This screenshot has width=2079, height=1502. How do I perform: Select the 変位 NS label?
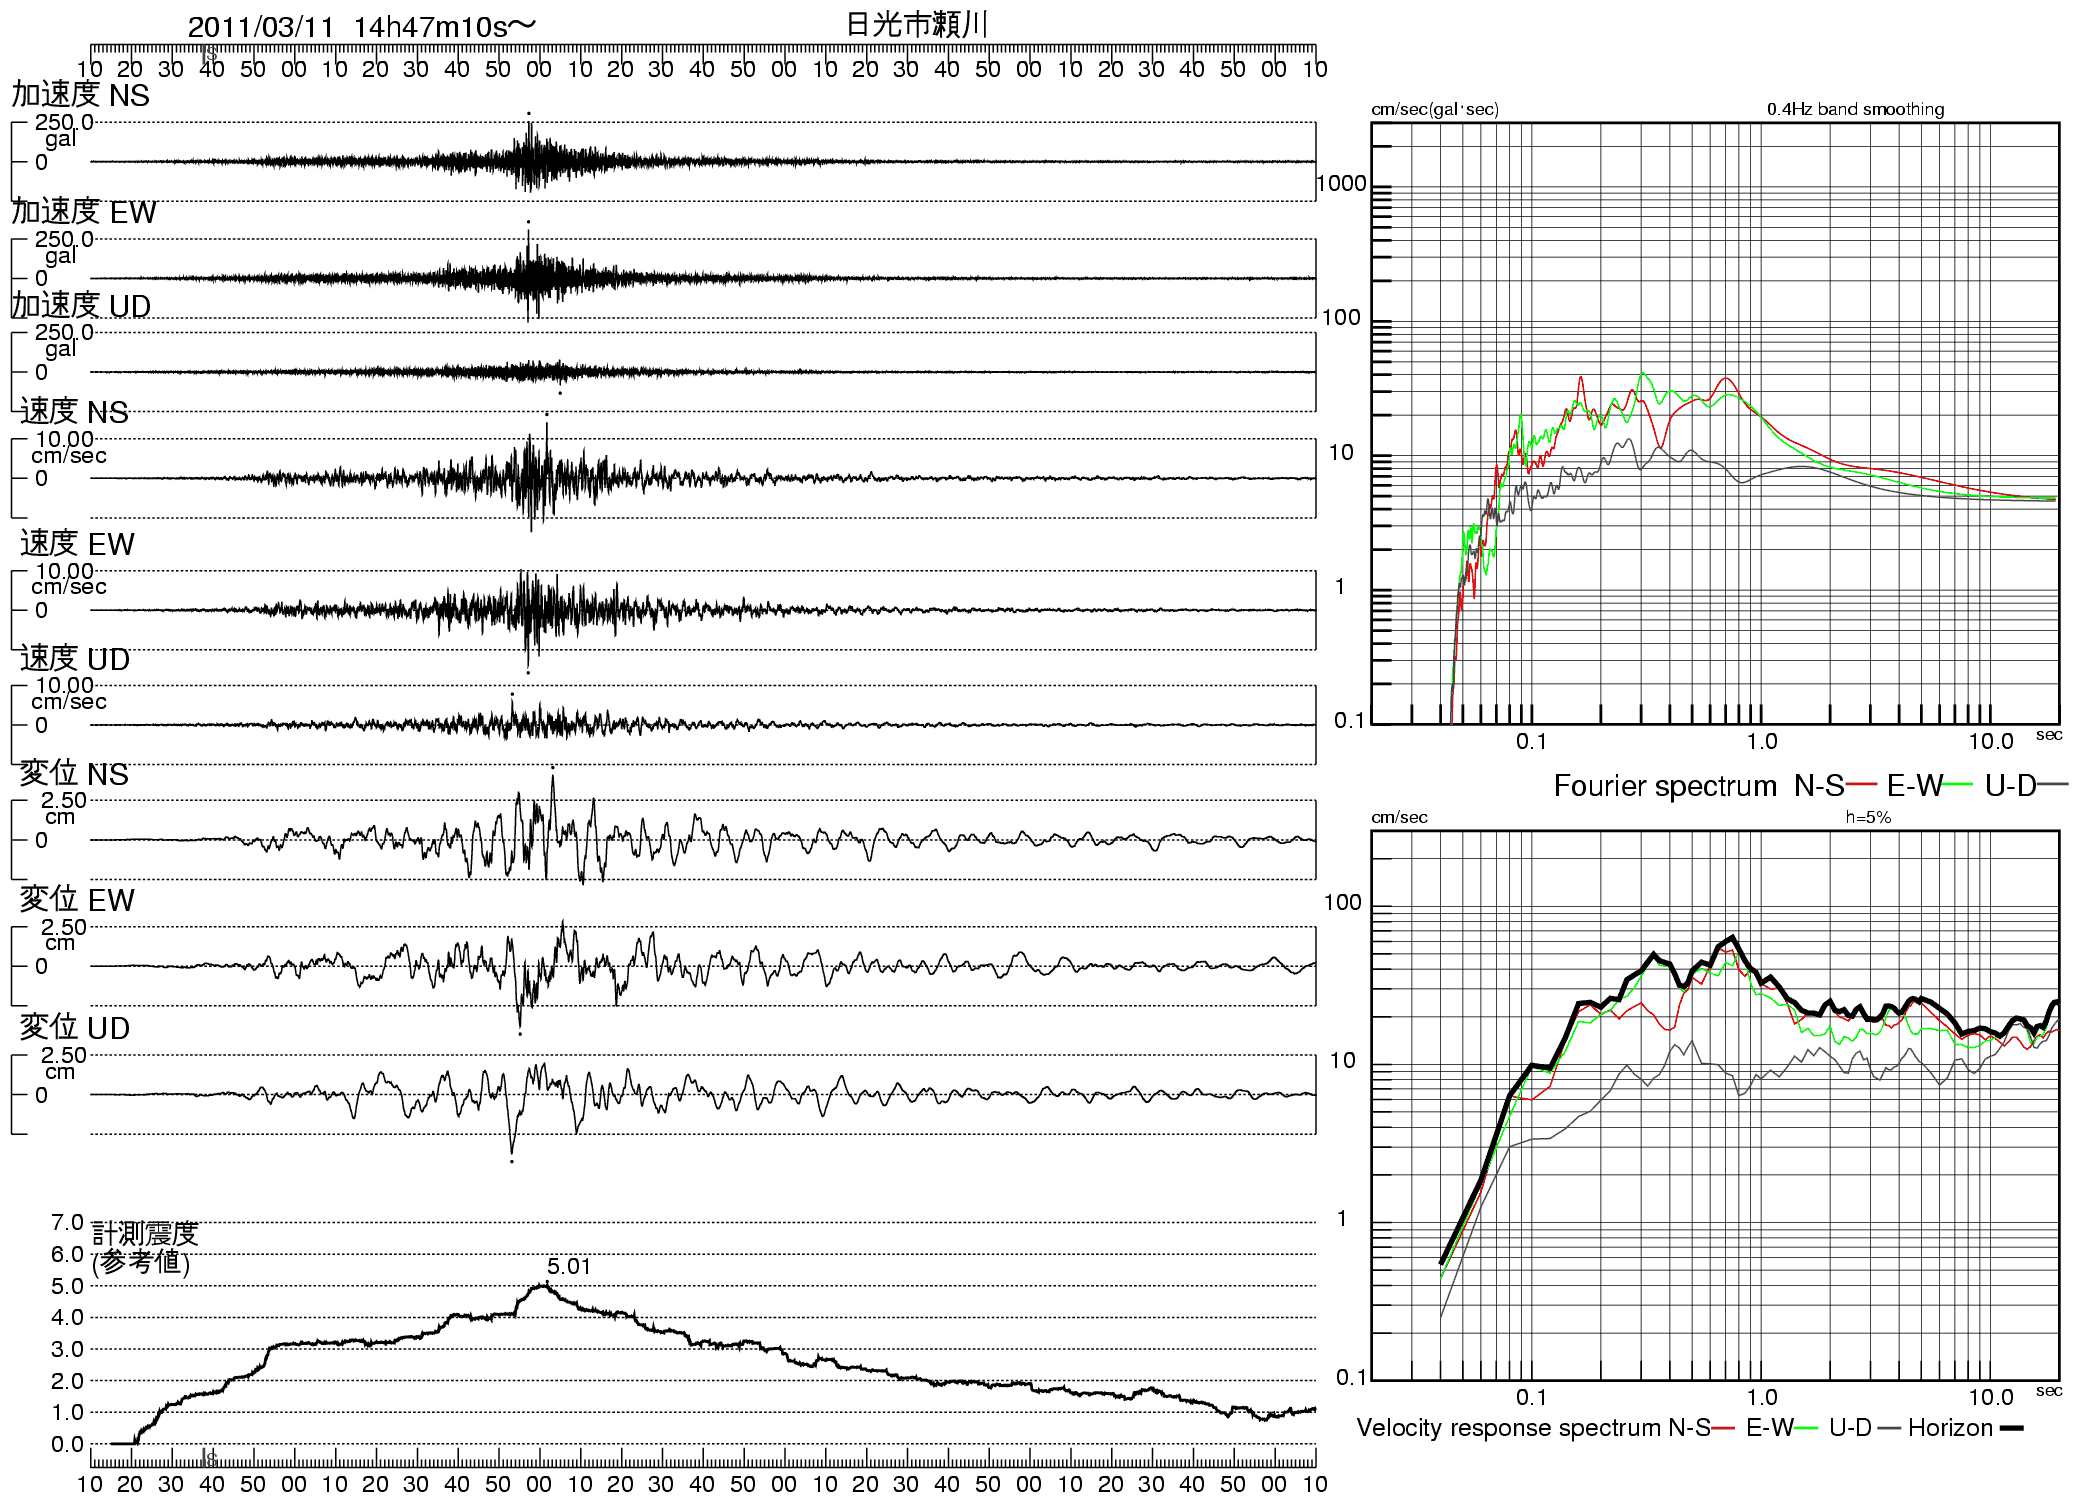[74, 774]
